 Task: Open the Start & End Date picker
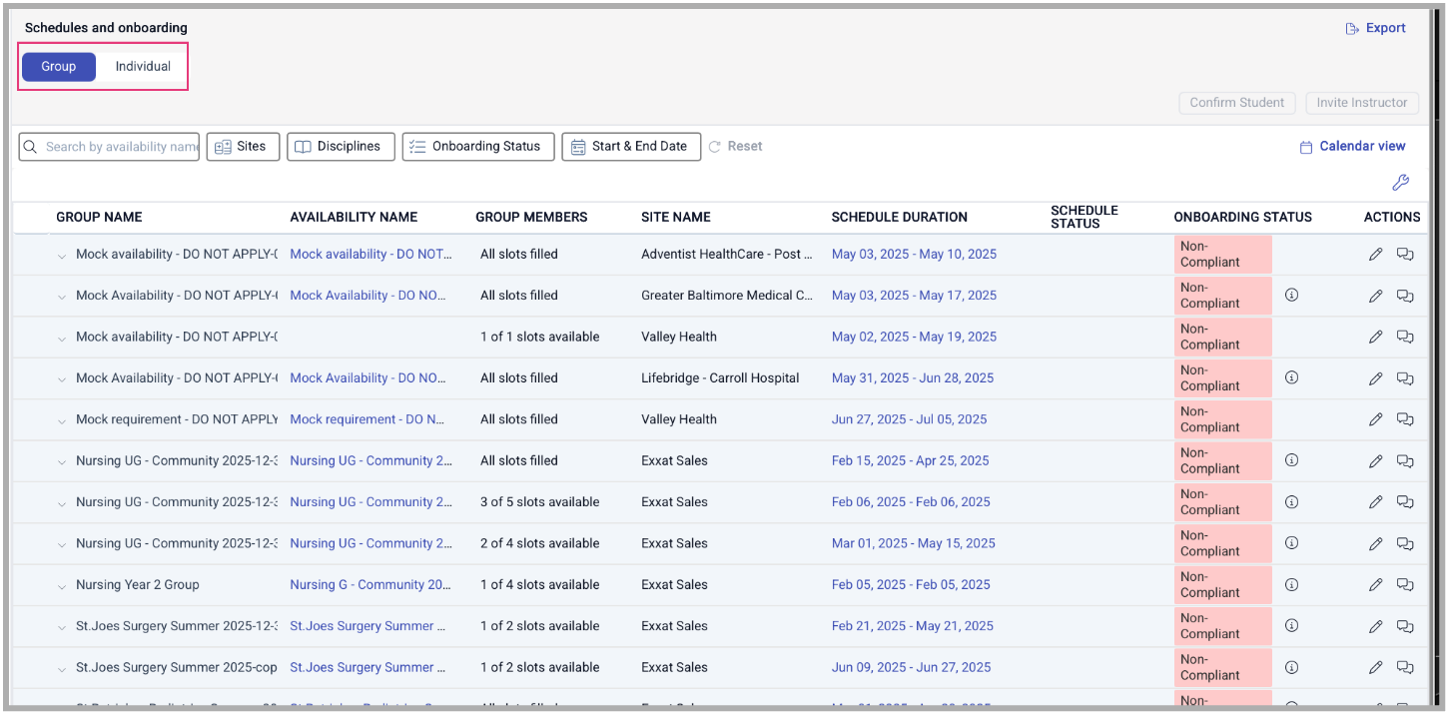[x=630, y=146]
